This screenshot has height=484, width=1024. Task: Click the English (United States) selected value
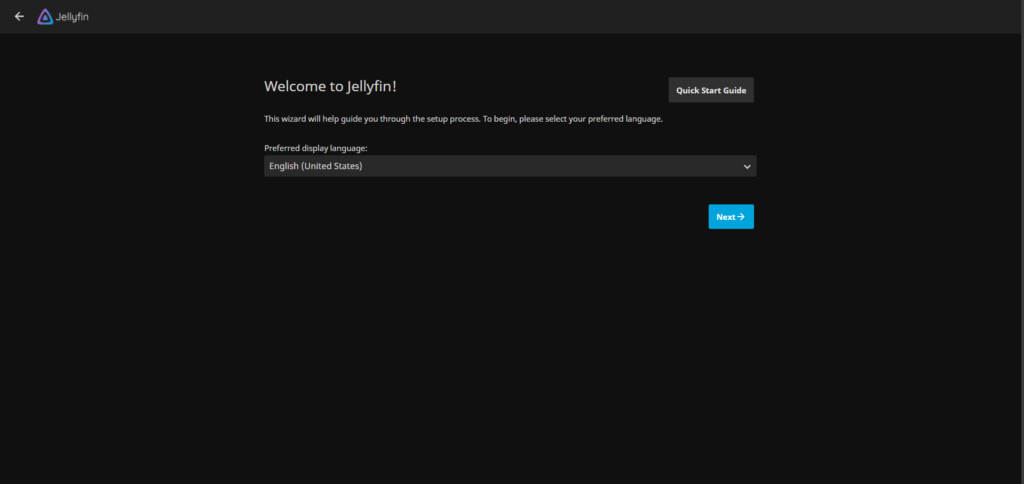[x=315, y=166]
